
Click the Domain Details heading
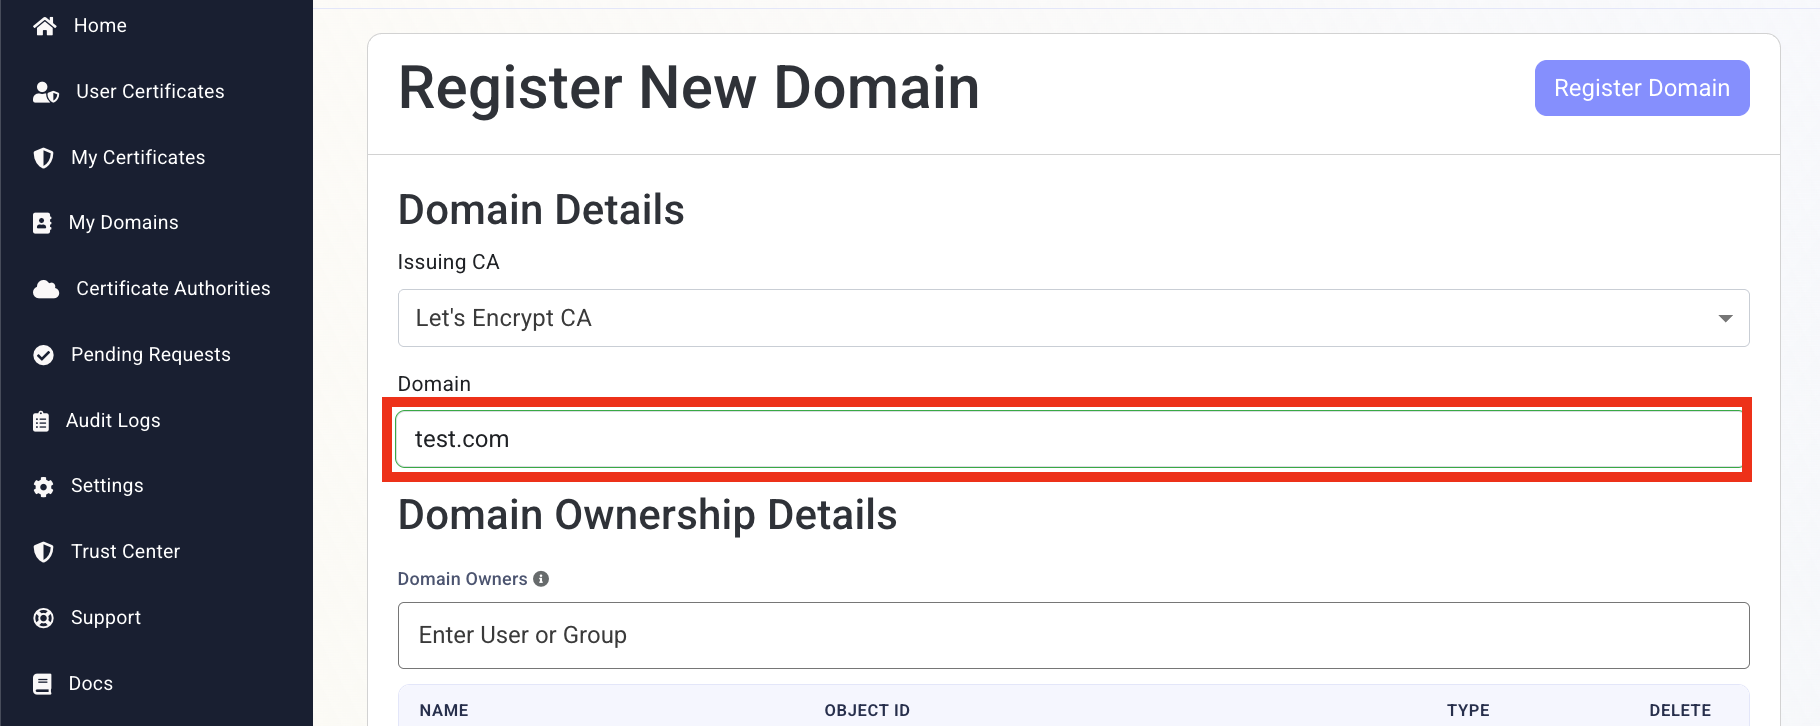pyautogui.click(x=541, y=210)
